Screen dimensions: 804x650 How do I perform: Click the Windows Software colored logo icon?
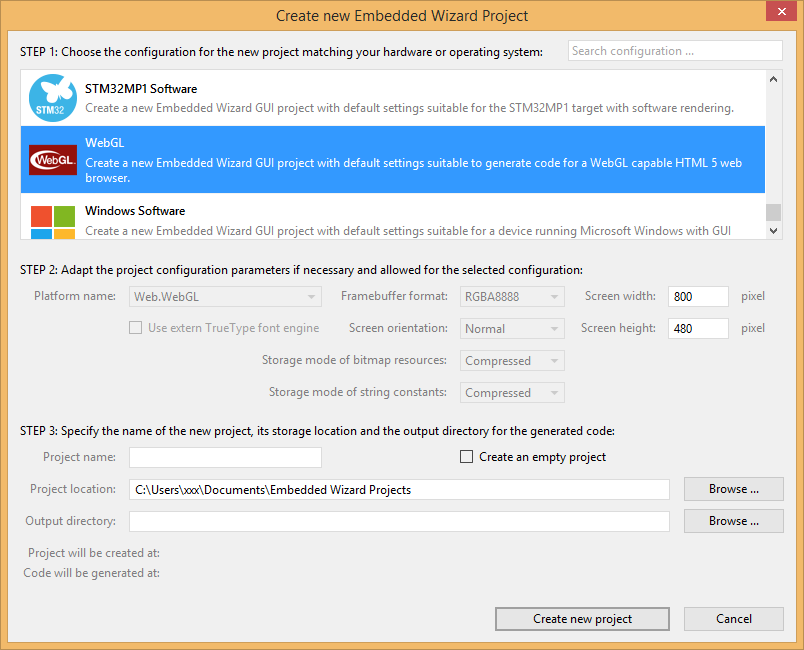click(52, 221)
